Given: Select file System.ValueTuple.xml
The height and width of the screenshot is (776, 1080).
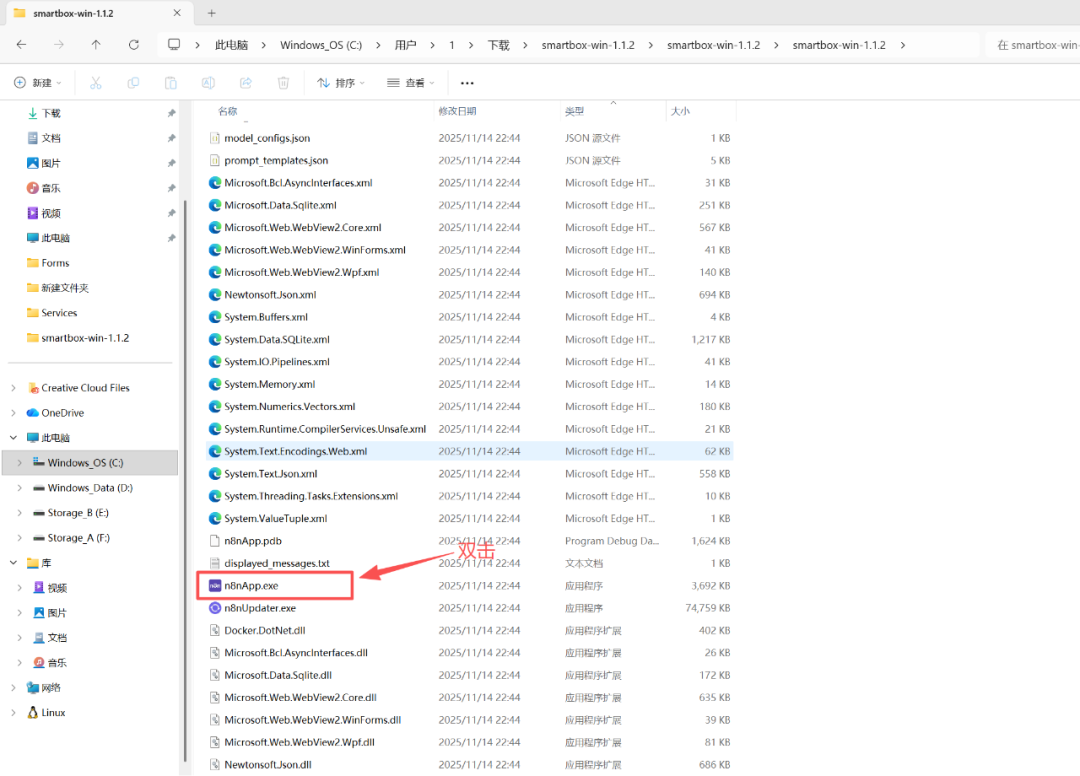Looking at the screenshot, I should pos(276,518).
